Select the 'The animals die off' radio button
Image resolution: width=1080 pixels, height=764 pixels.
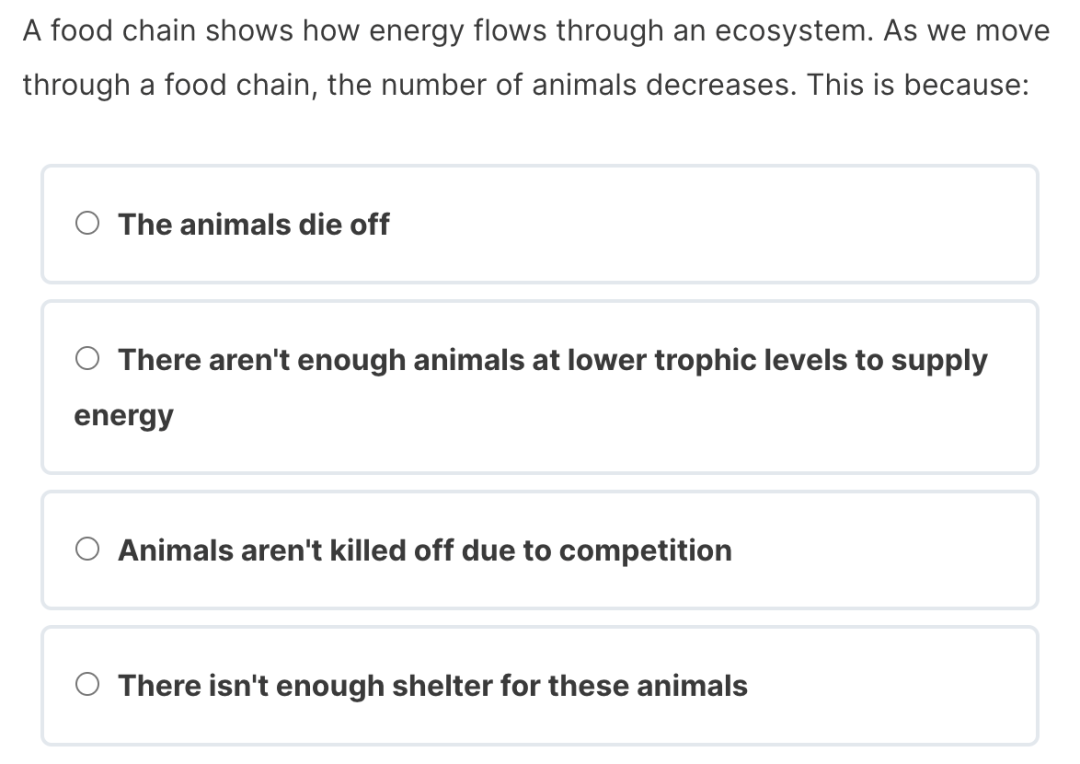(x=88, y=224)
